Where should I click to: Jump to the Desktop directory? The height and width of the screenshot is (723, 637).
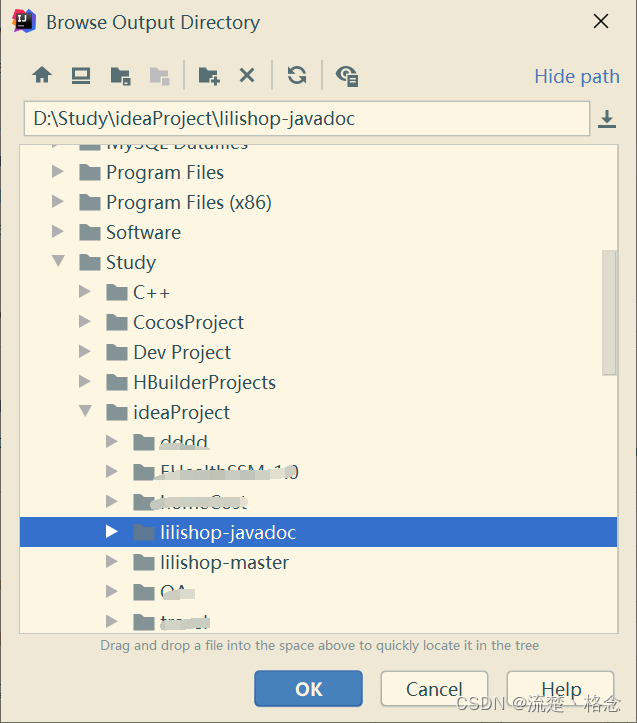pos(81,75)
